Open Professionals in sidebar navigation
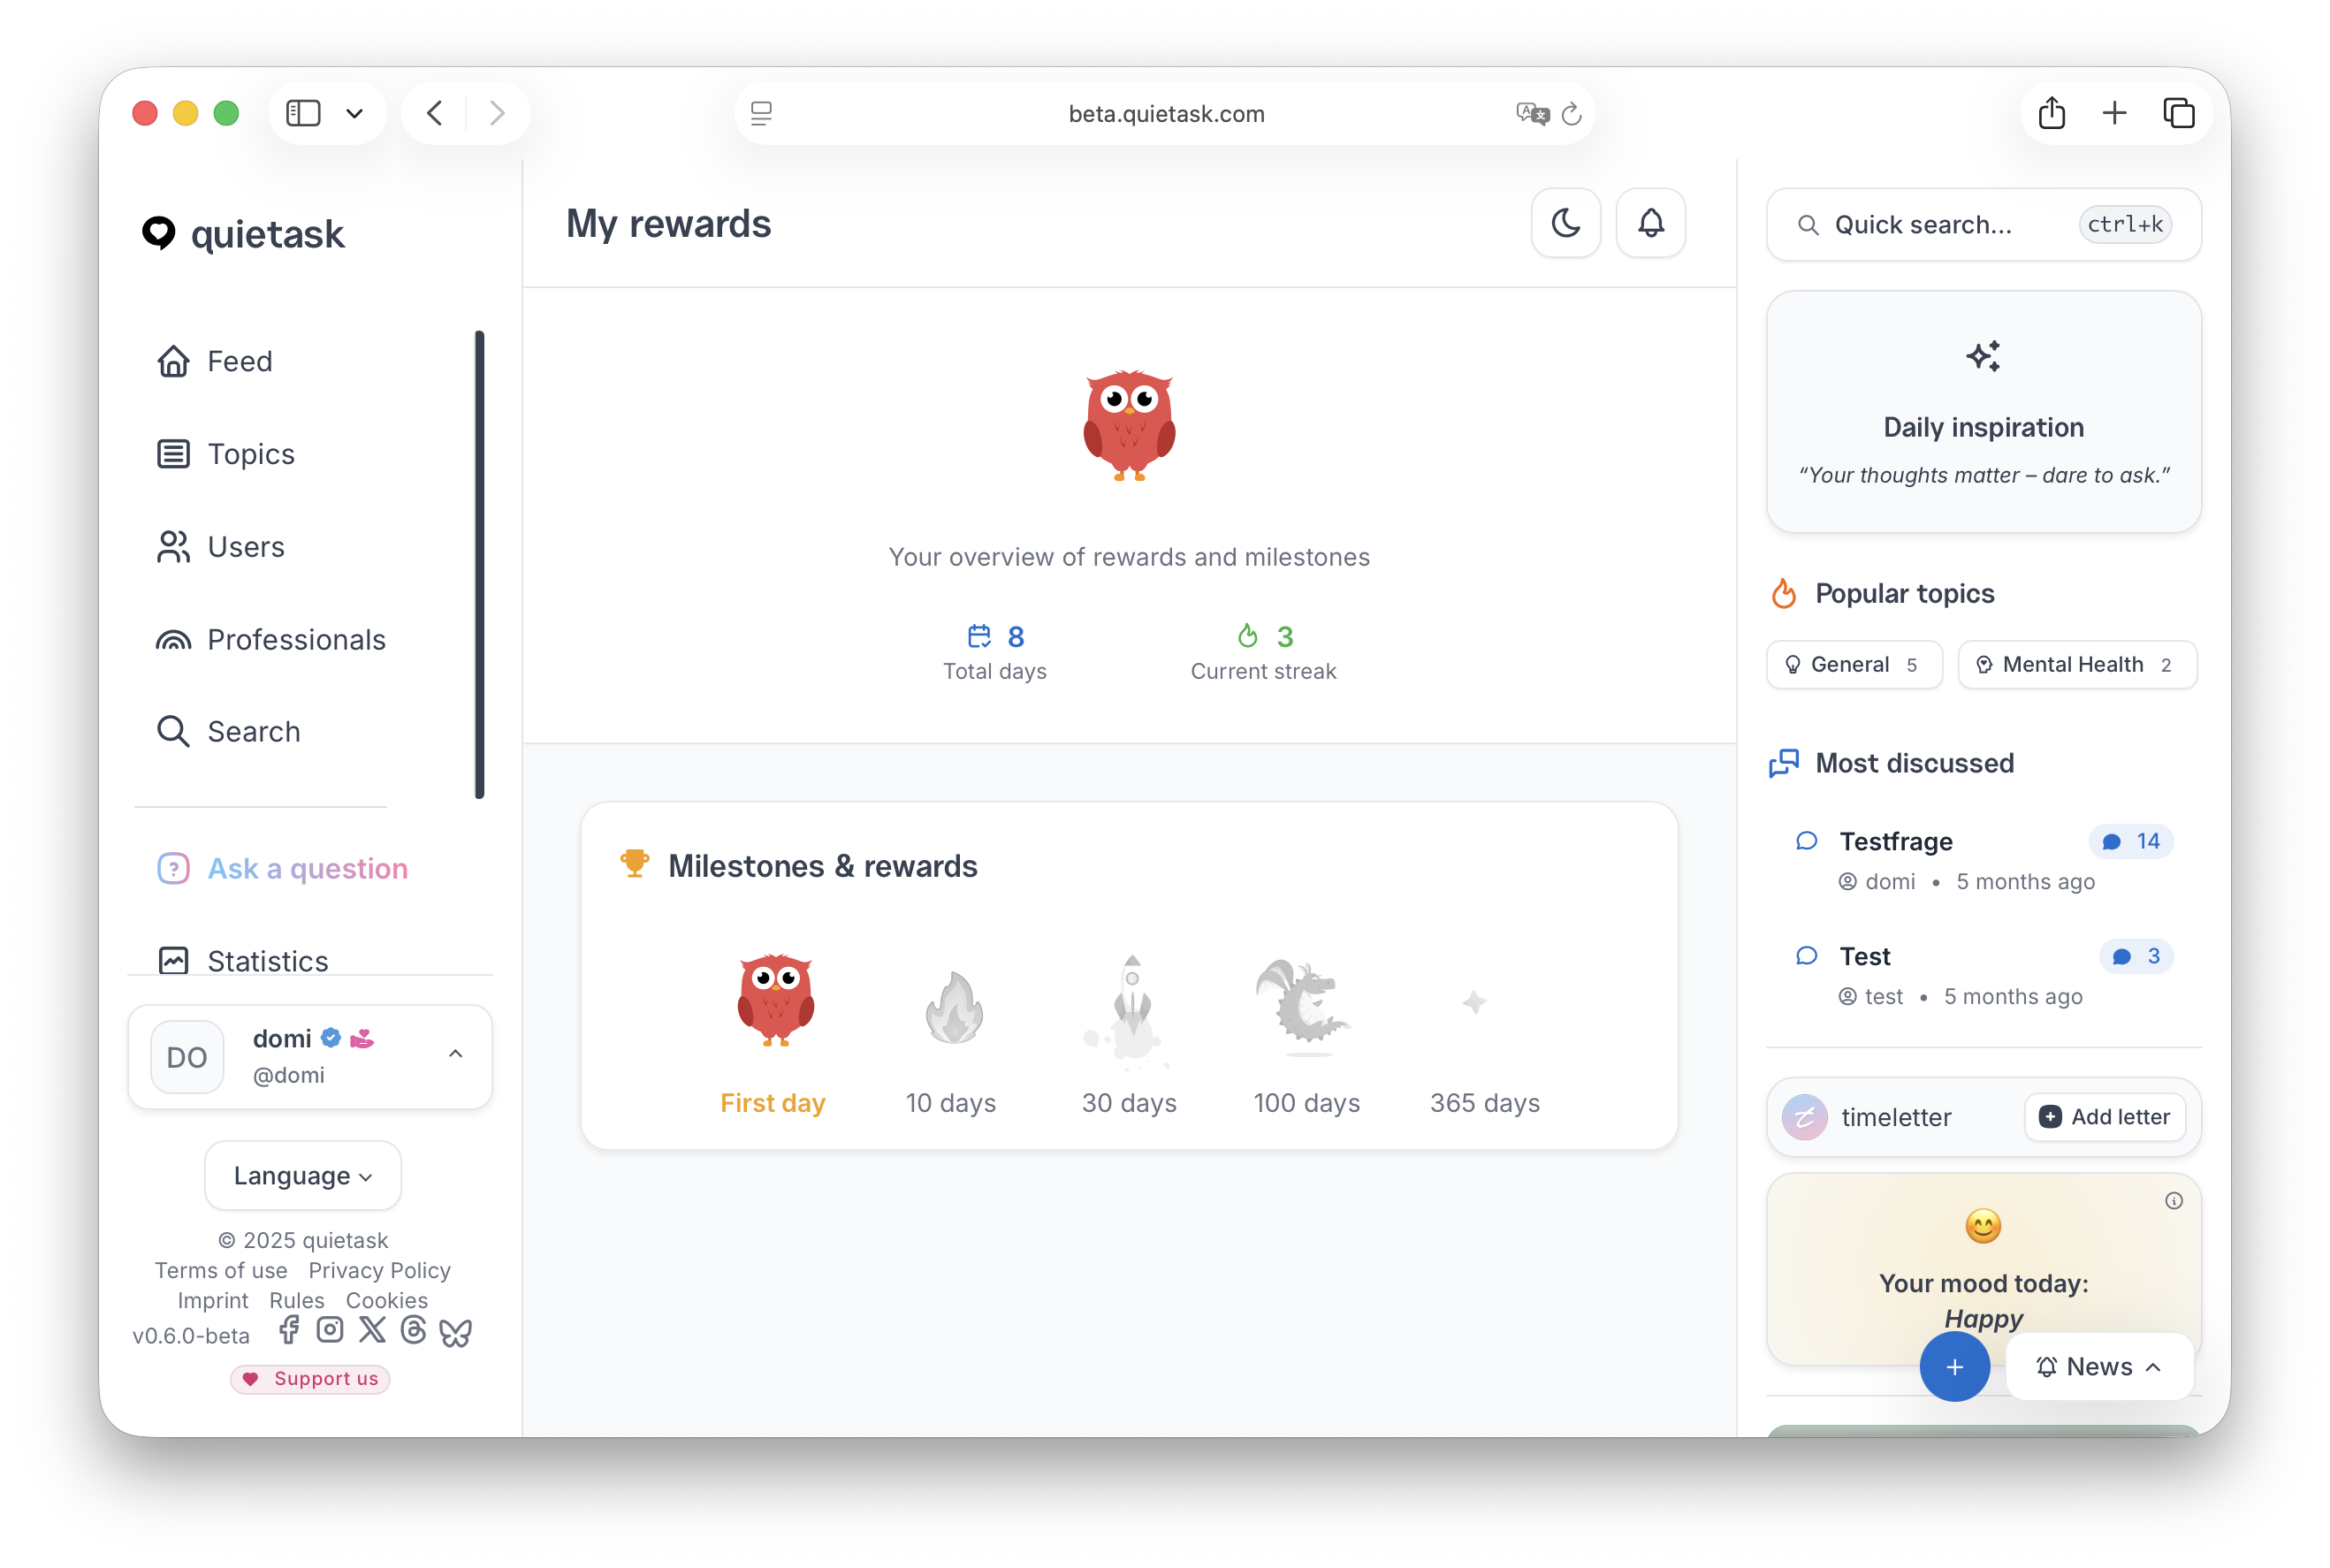This screenshot has width=2330, height=1568. coord(295,639)
